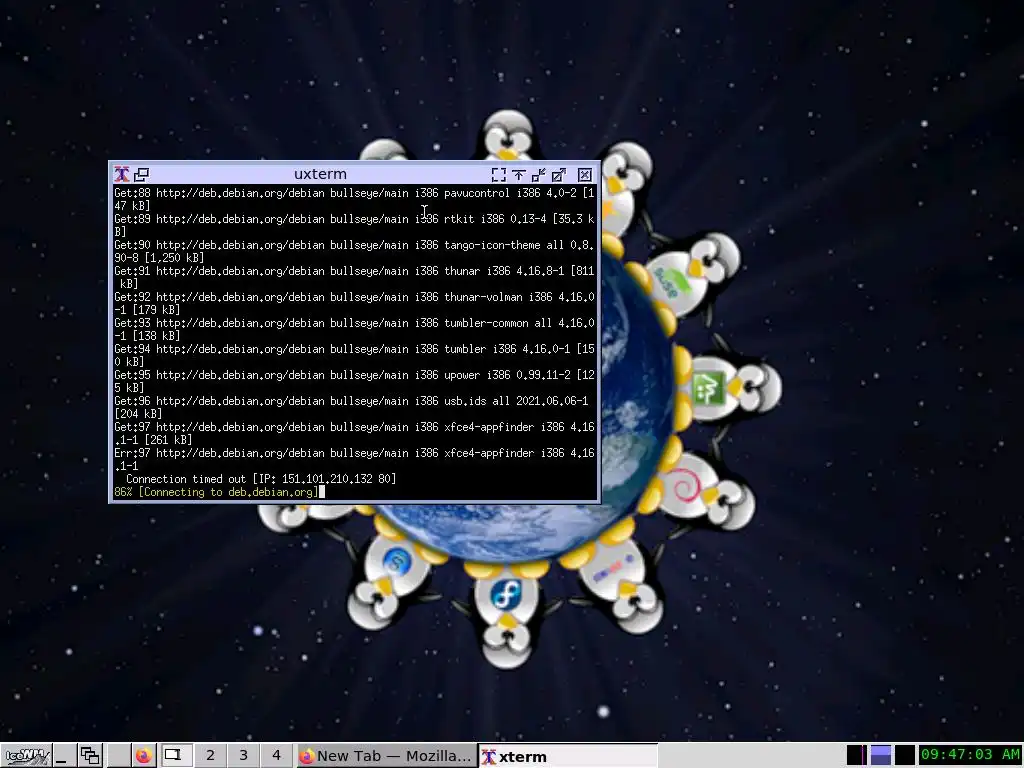Maximize the uxterm window
Viewport: 1024px width, 768px height.
559,174
